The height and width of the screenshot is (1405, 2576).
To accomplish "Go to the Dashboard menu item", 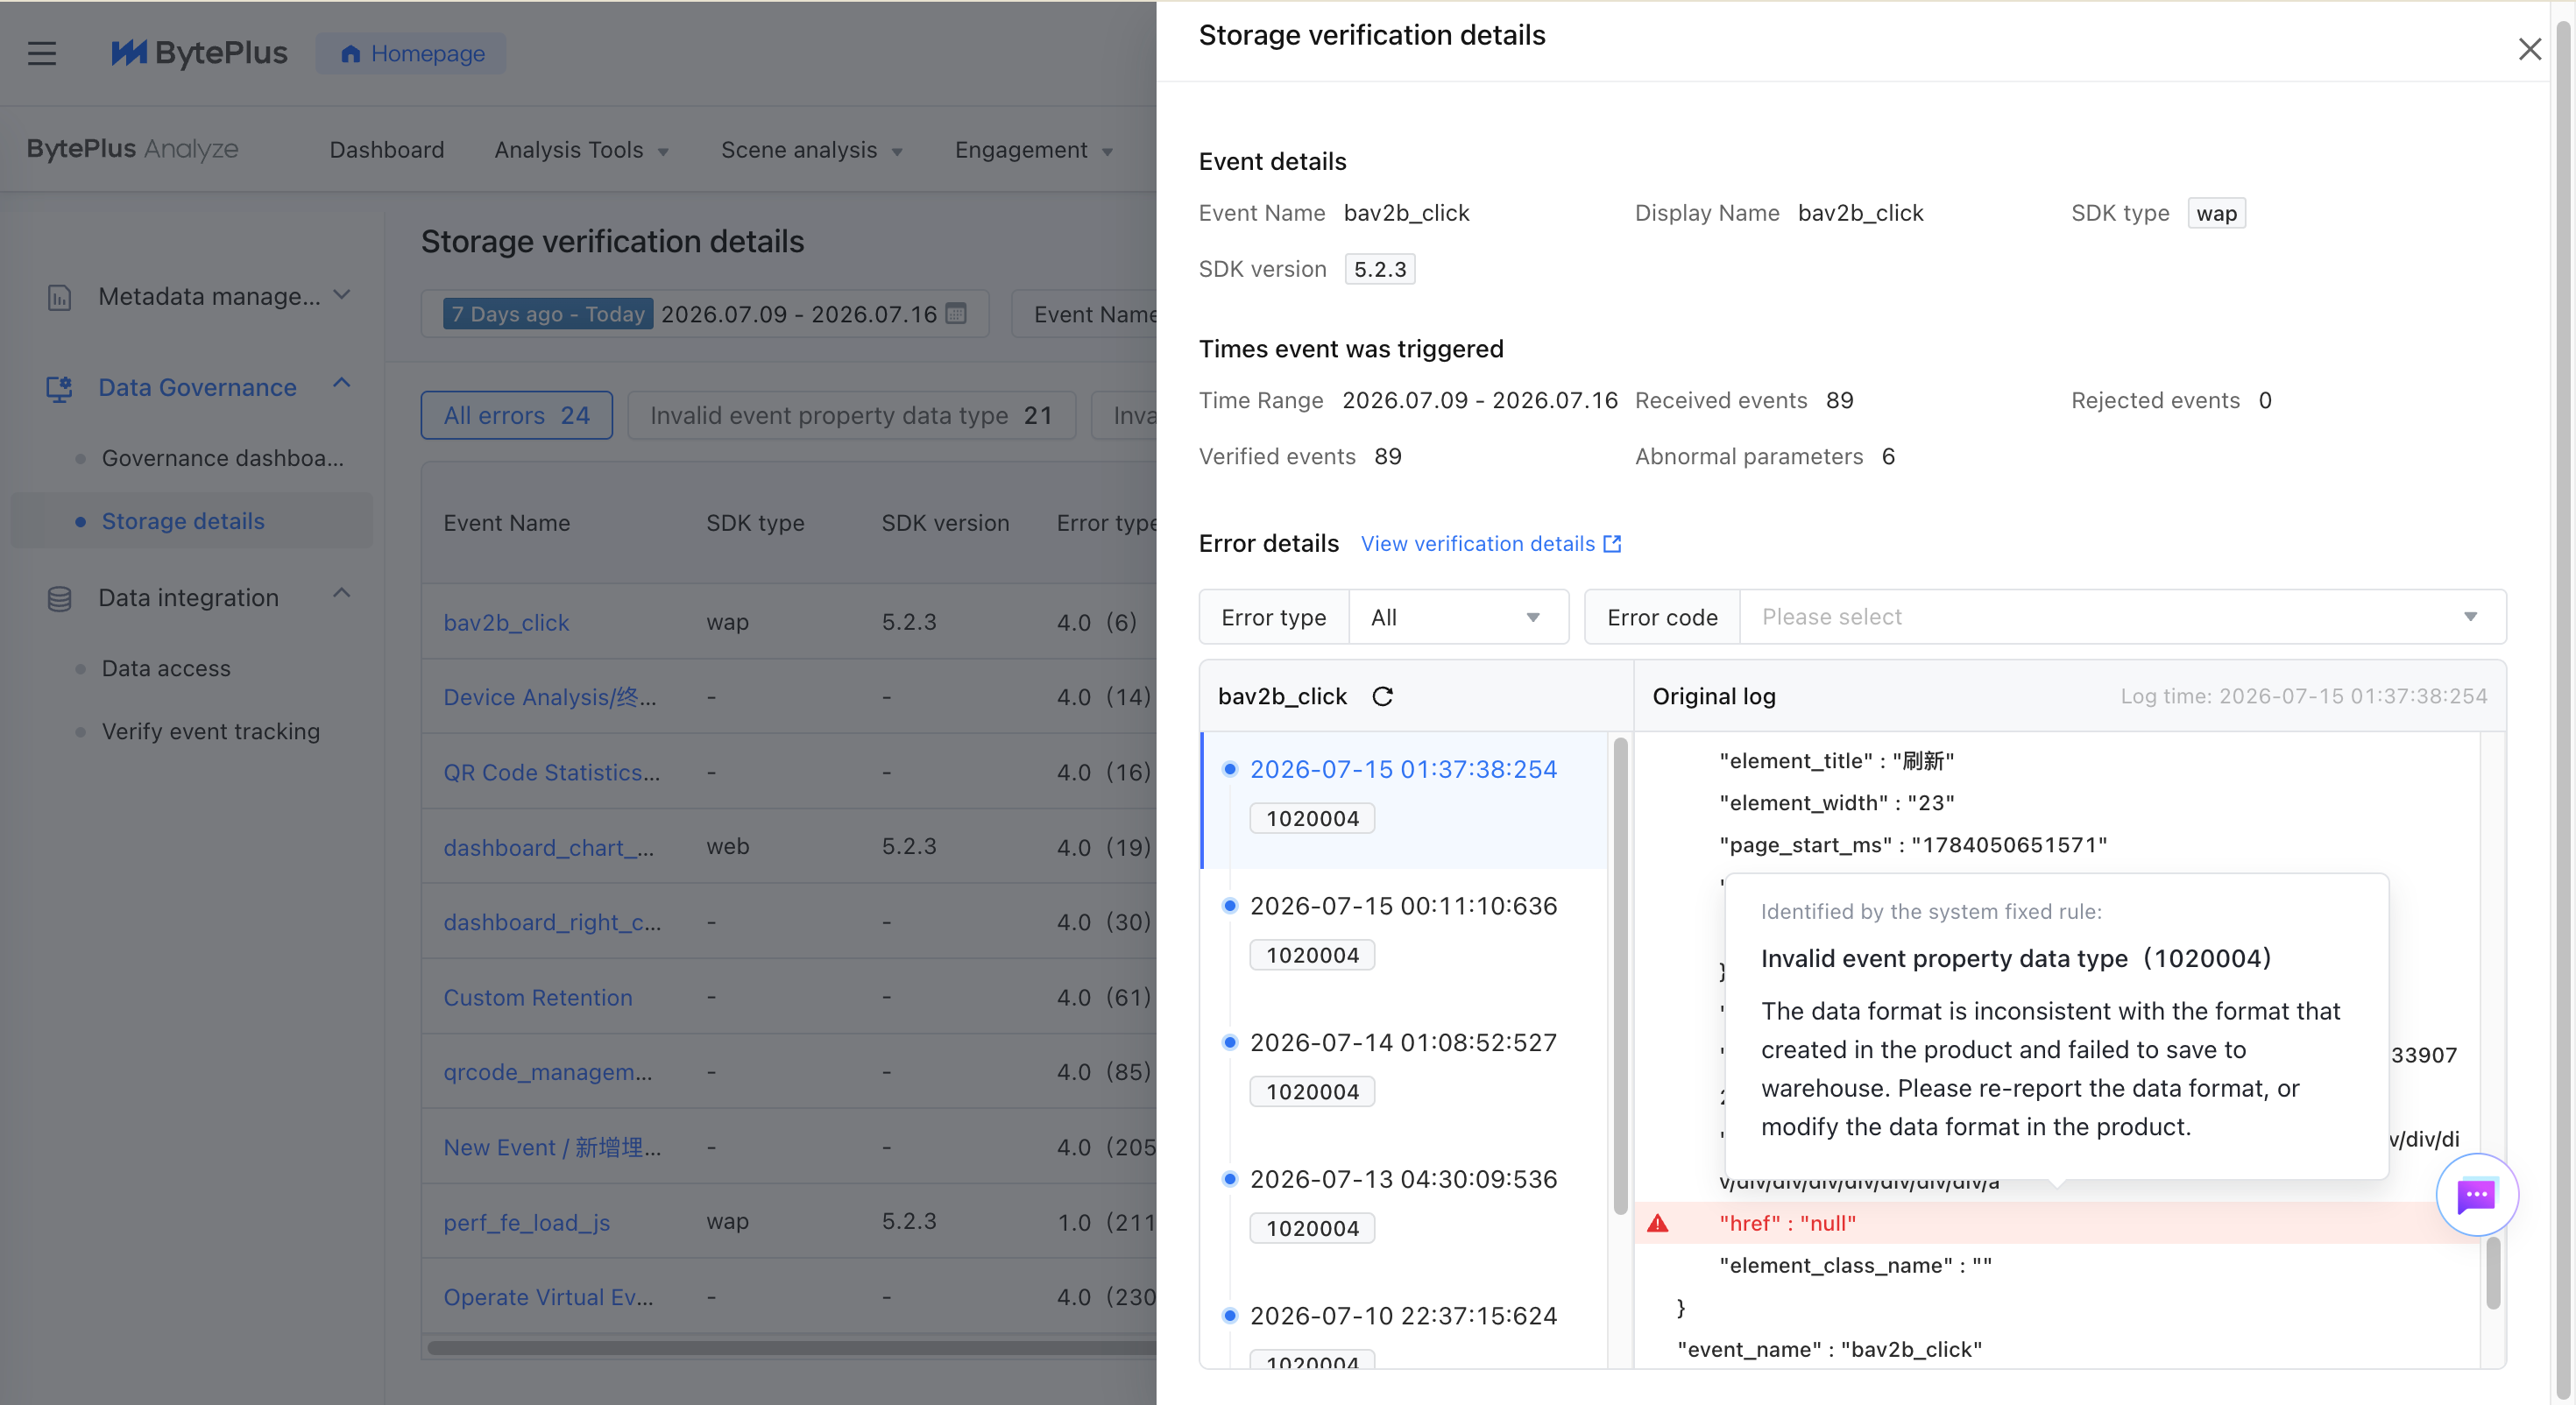I will (387, 150).
